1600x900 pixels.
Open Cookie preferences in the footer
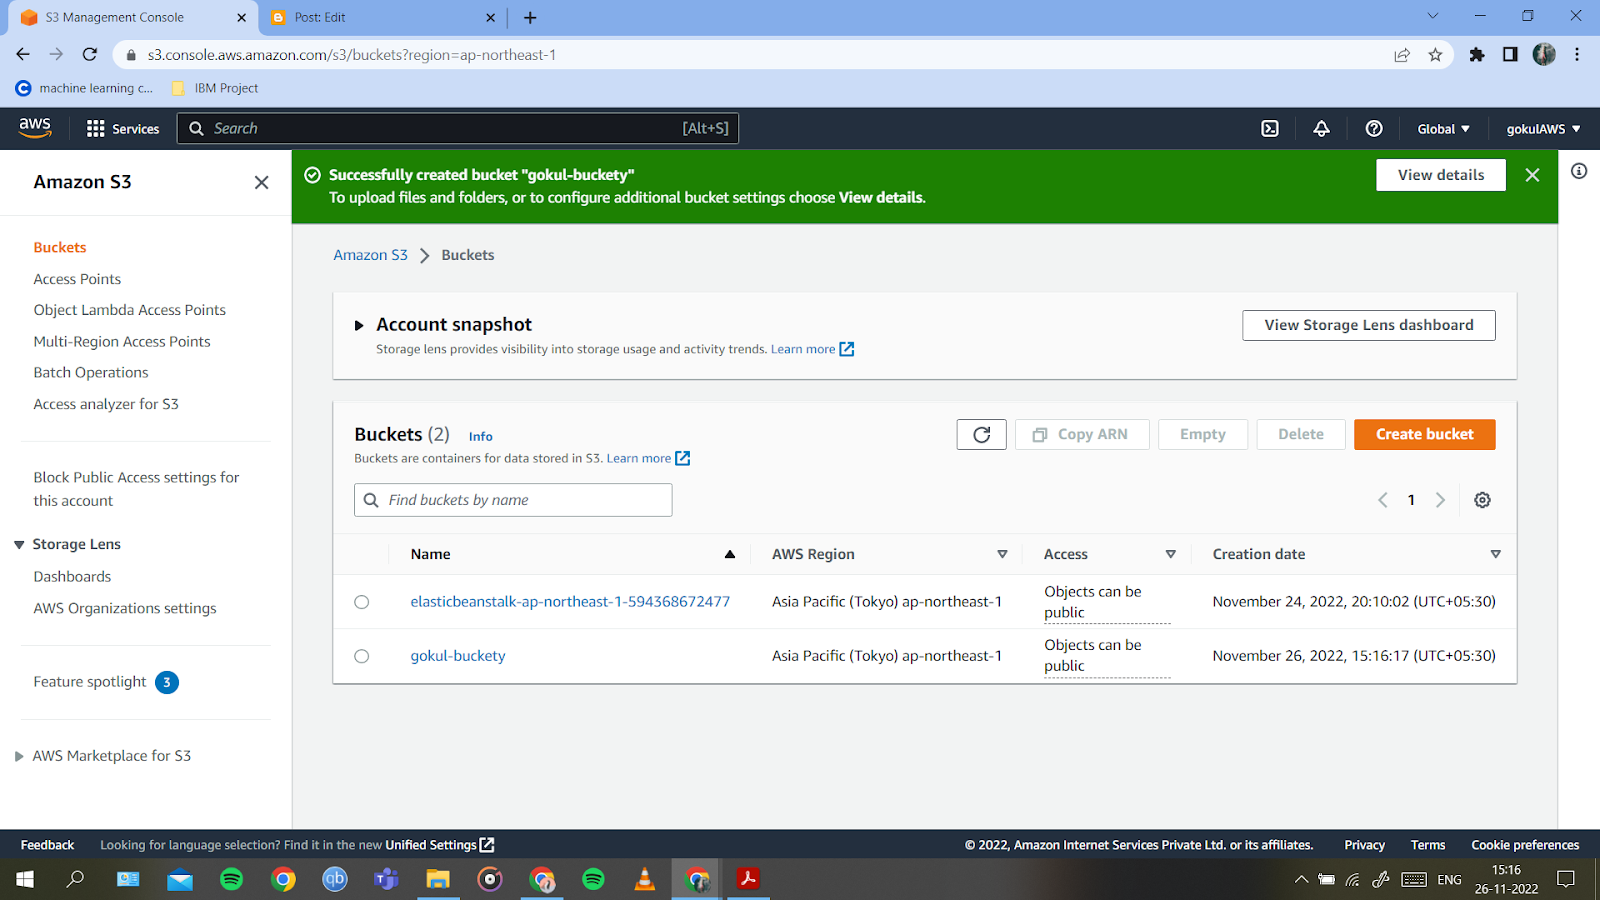click(x=1525, y=845)
